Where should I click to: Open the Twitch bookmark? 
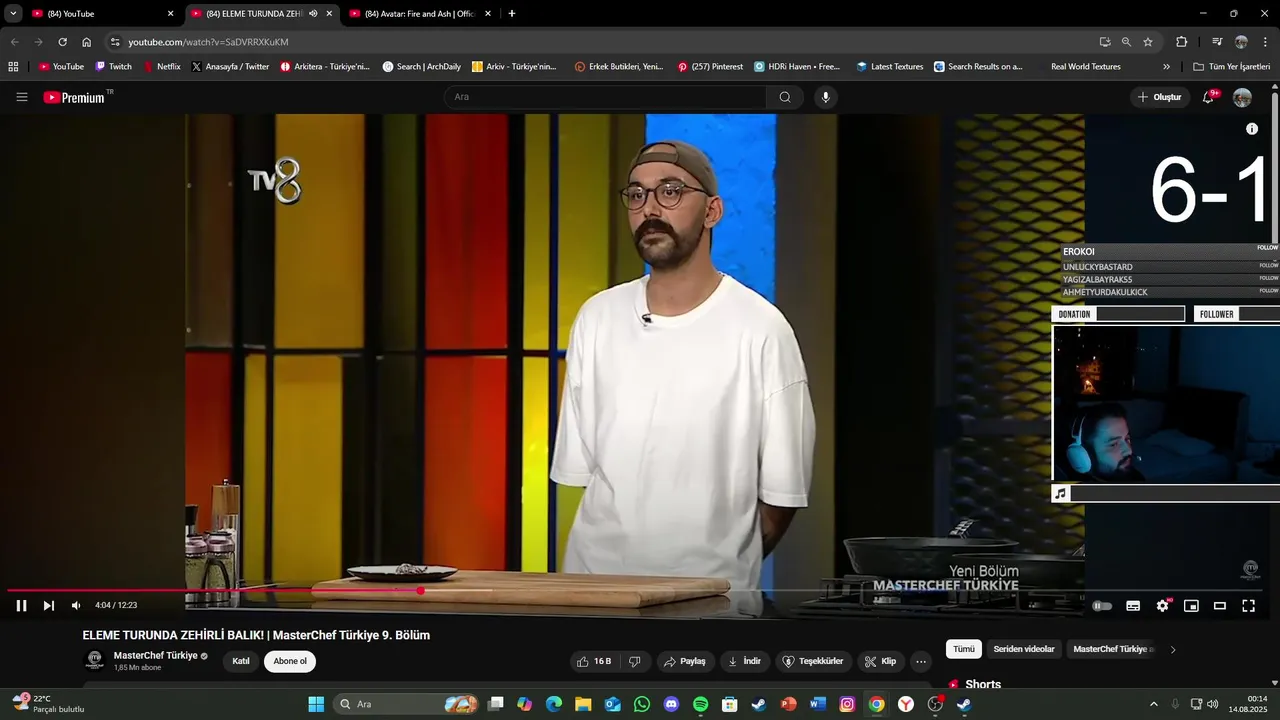[x=113, y=67]
